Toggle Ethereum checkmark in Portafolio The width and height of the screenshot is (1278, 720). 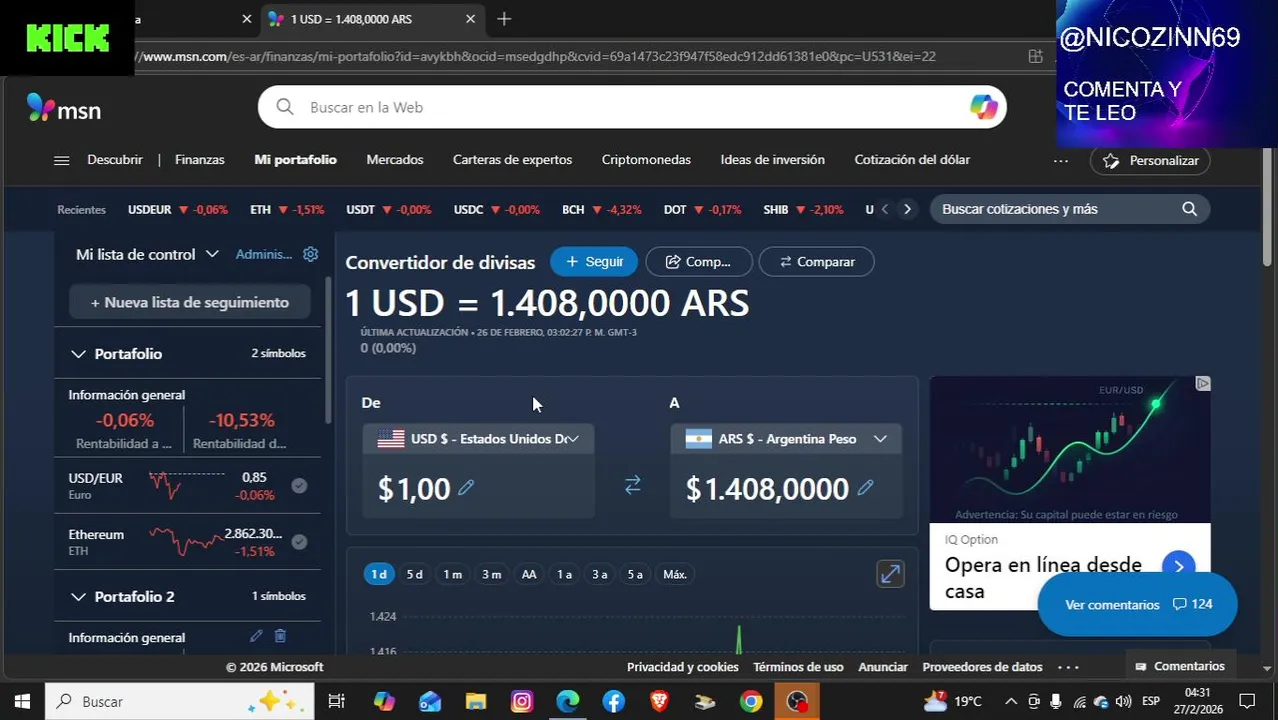tap(299, 542)
